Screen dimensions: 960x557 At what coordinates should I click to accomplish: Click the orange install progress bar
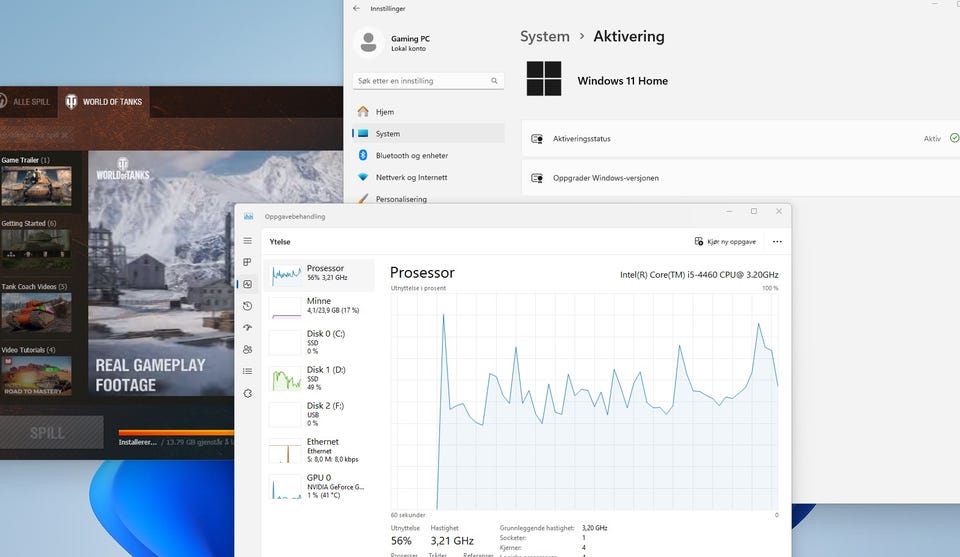pyautogui.click(x=176, y=433)
